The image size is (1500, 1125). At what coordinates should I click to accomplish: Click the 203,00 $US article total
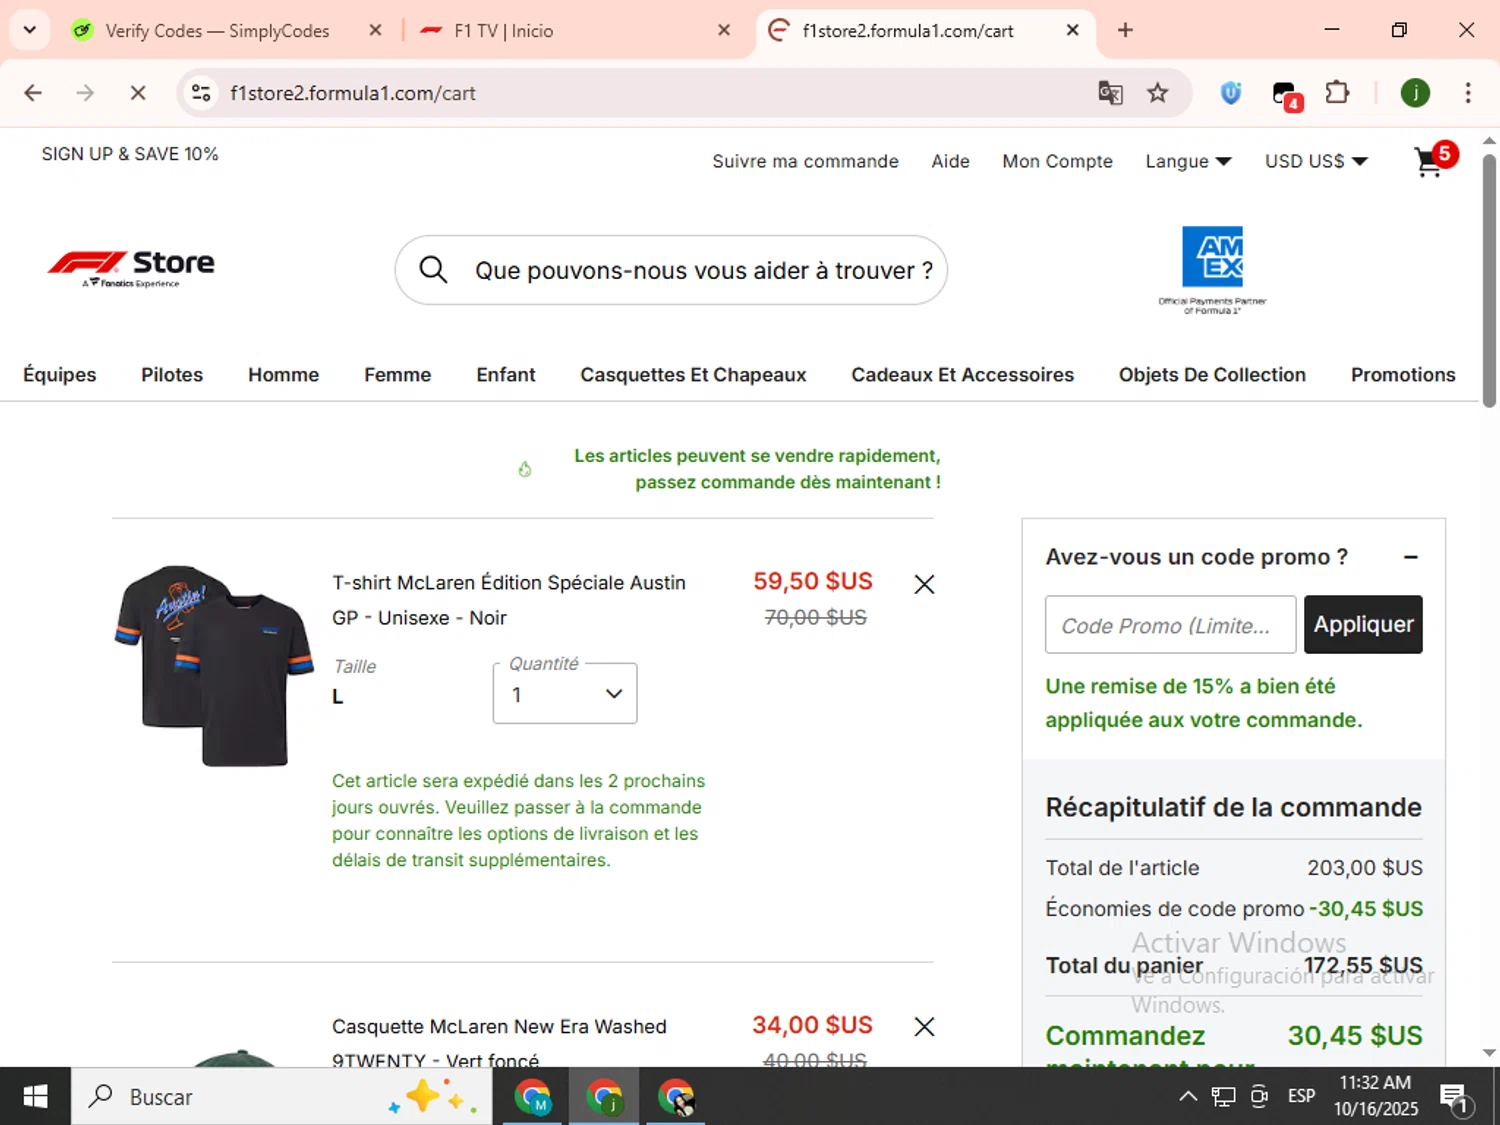coord(1365,868)
